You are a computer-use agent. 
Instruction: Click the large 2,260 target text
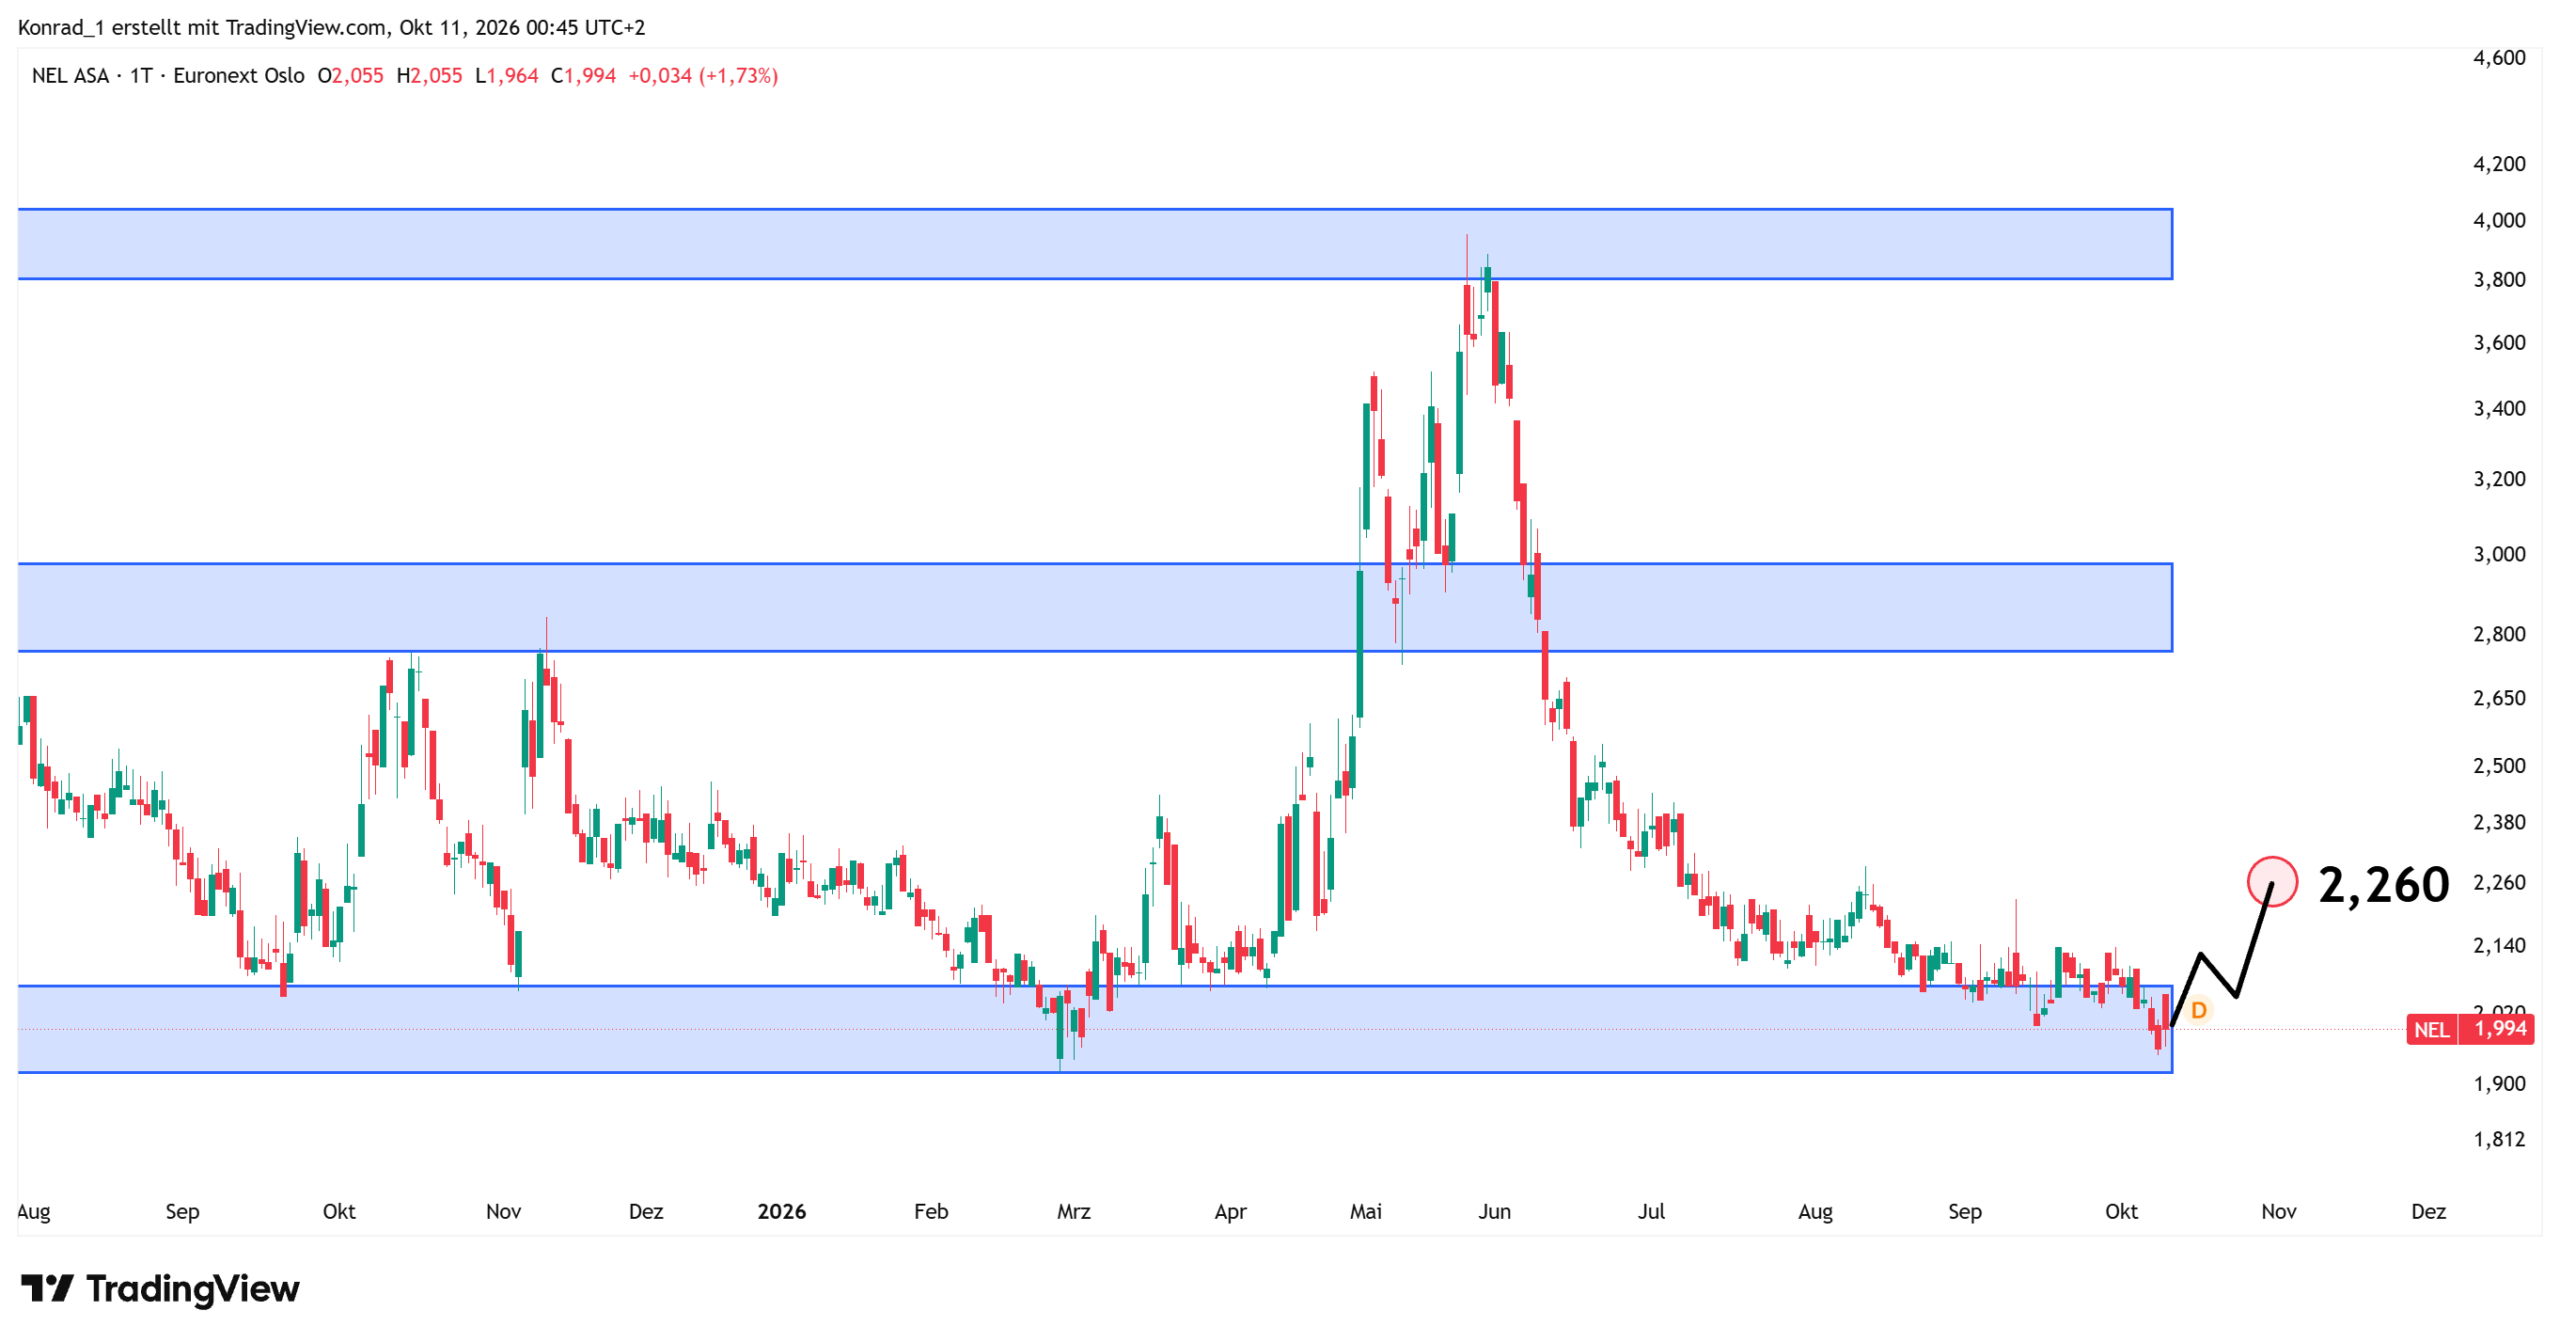pos(2382,885)
